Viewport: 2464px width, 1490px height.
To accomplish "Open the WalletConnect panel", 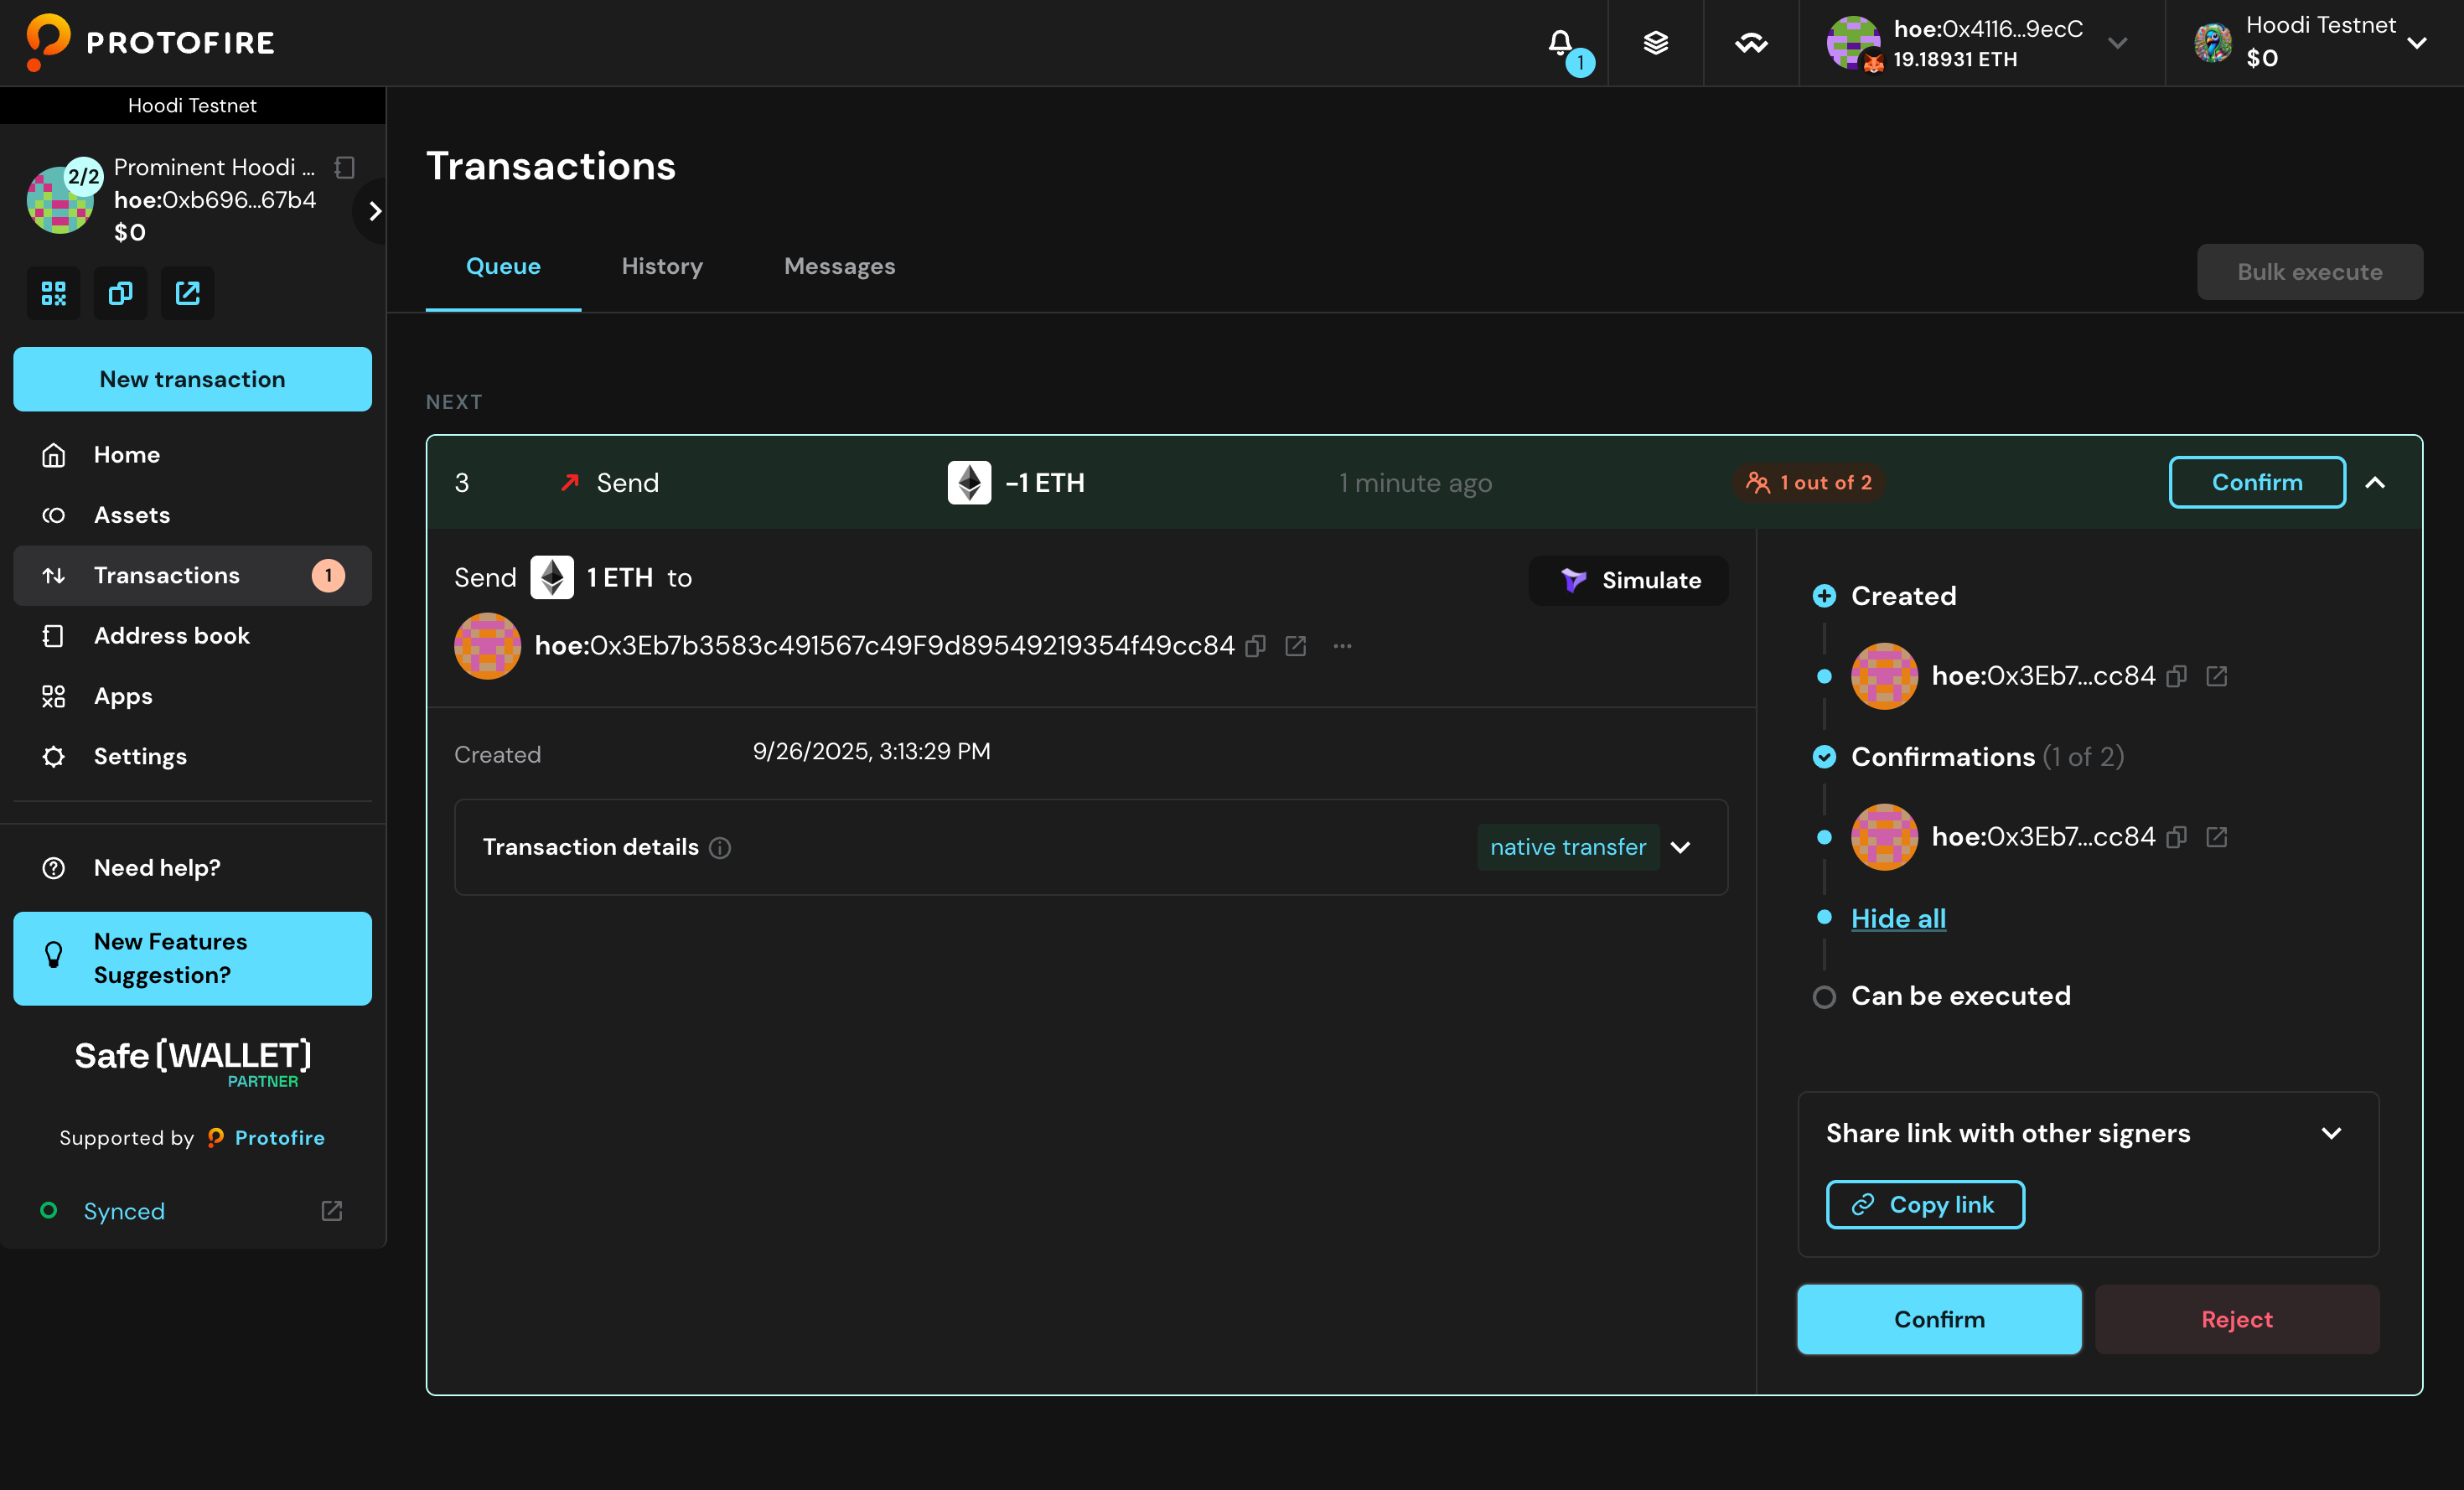I will [x=1750, y=43].
